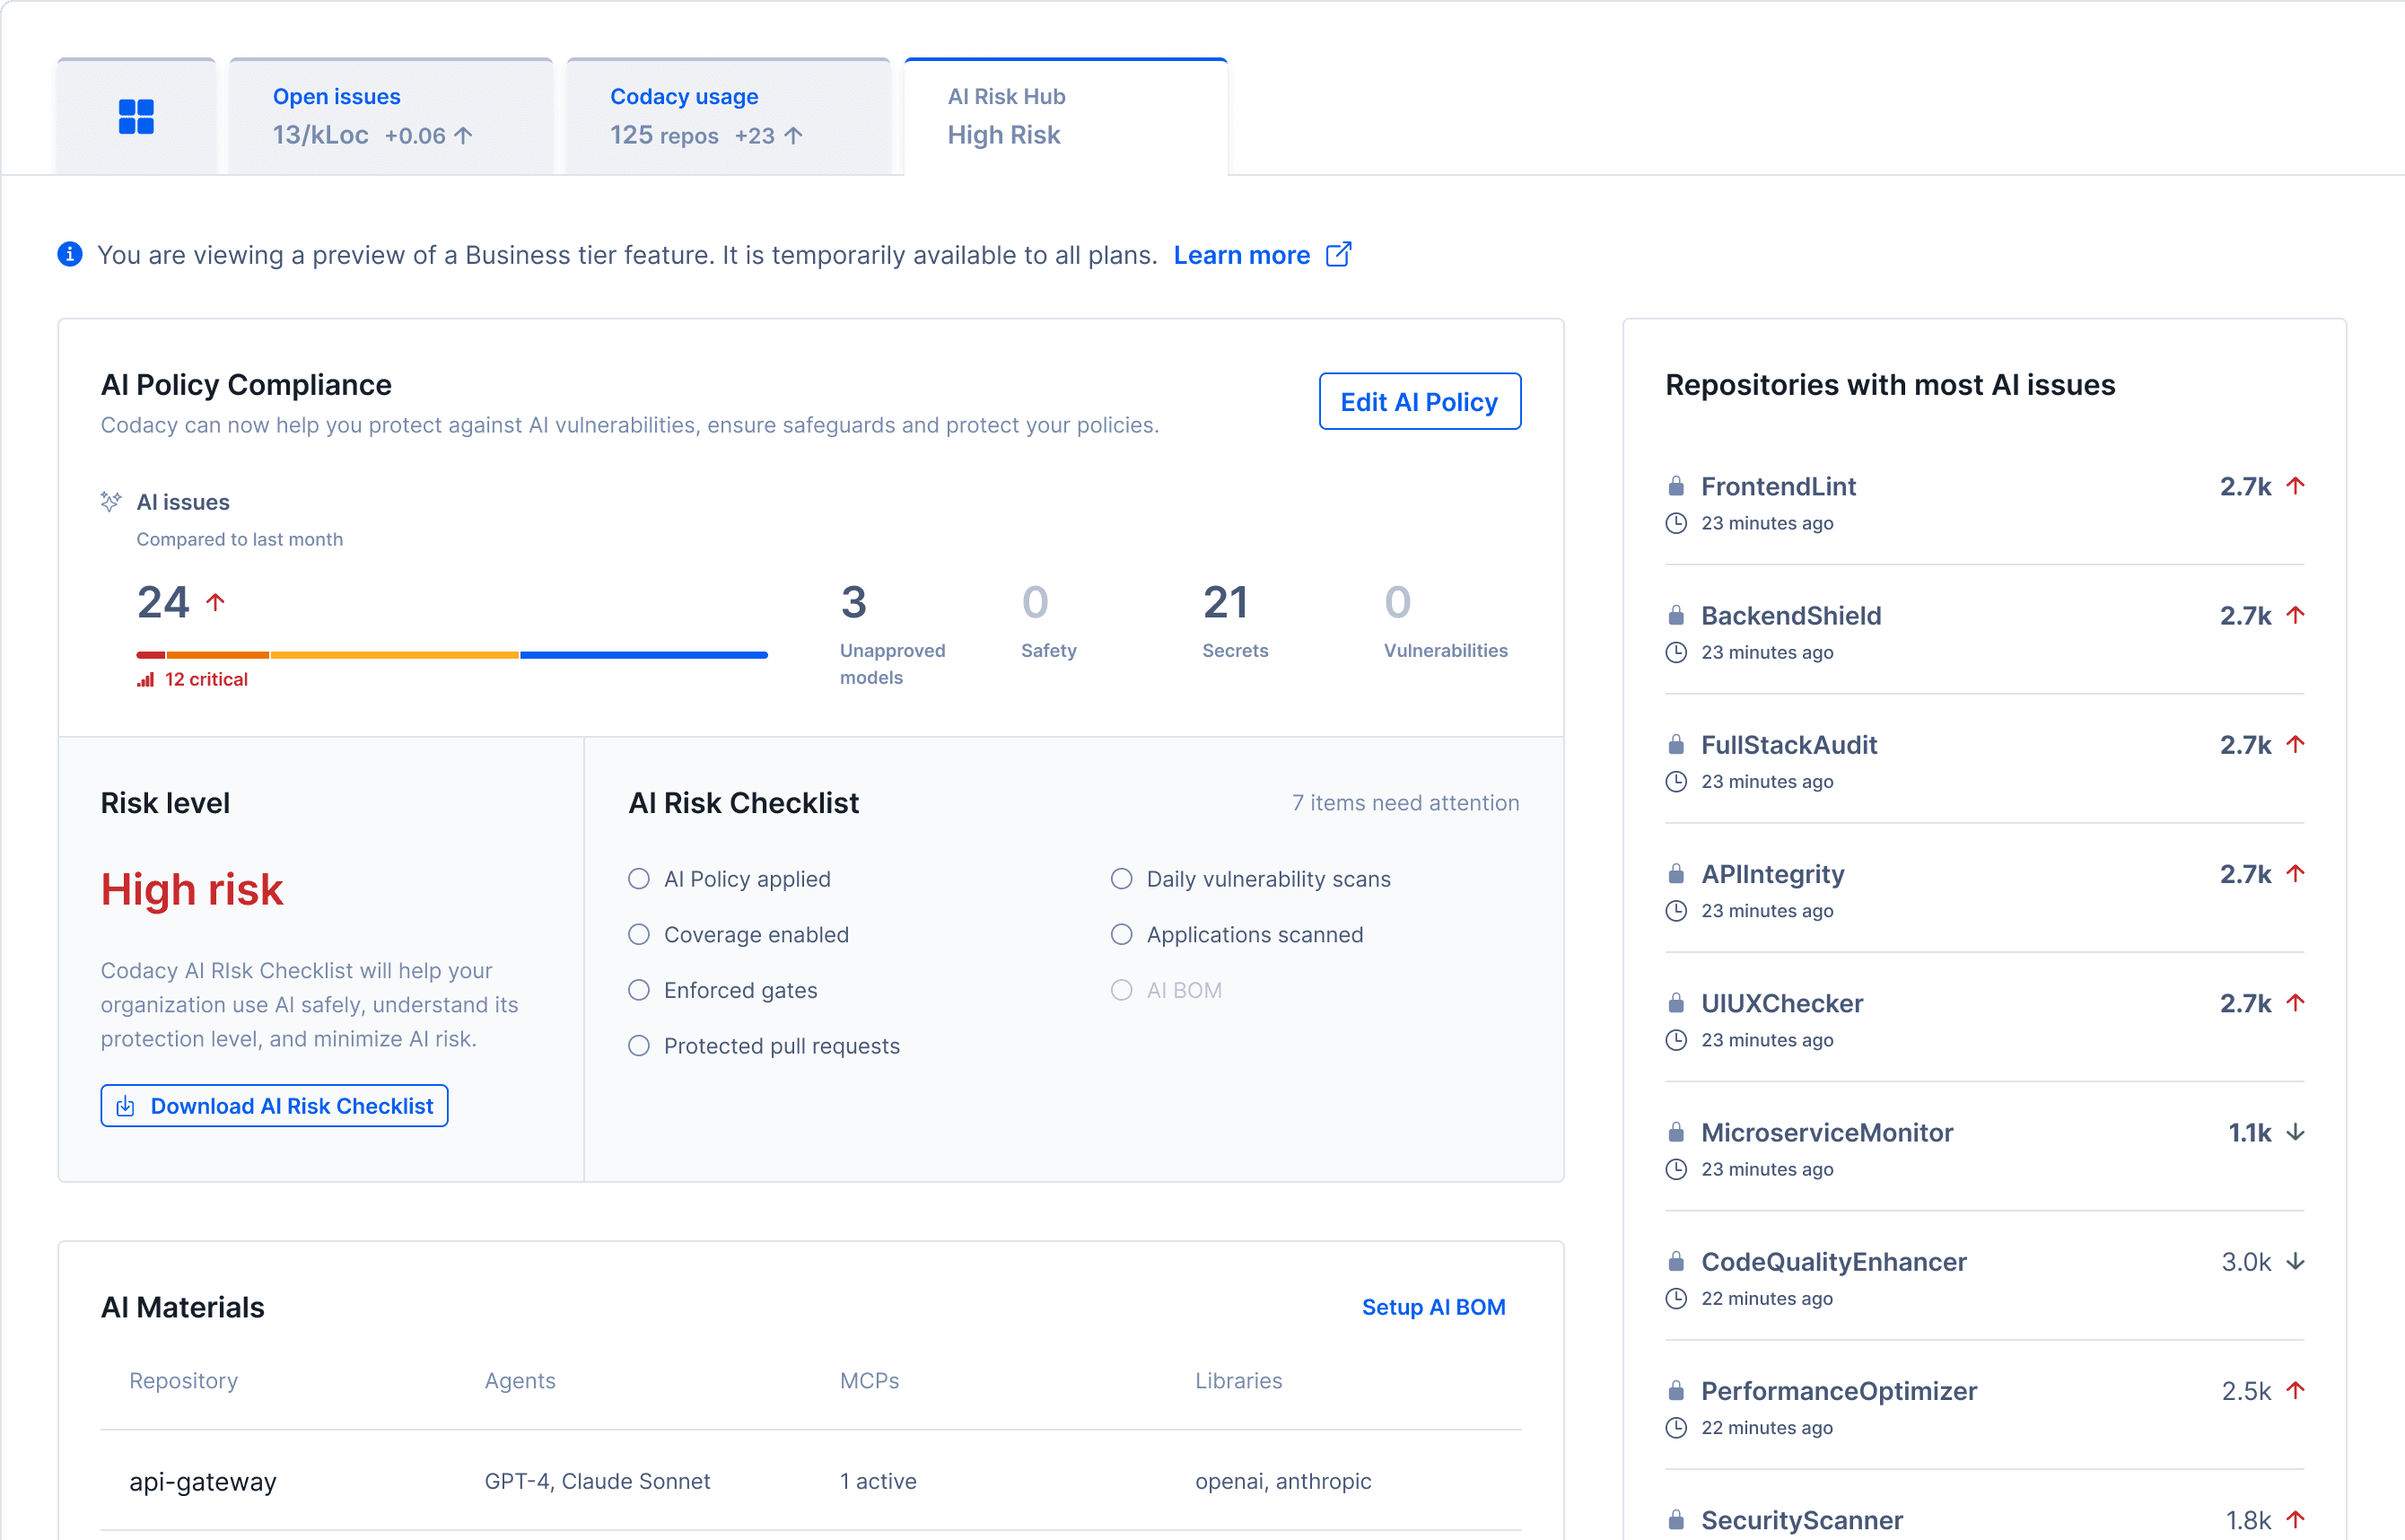This screenshot has height=1540, width=2405.
Task: Click the download icon on Download AI Risk Checklist
Action: click(x=126, y=1106)
